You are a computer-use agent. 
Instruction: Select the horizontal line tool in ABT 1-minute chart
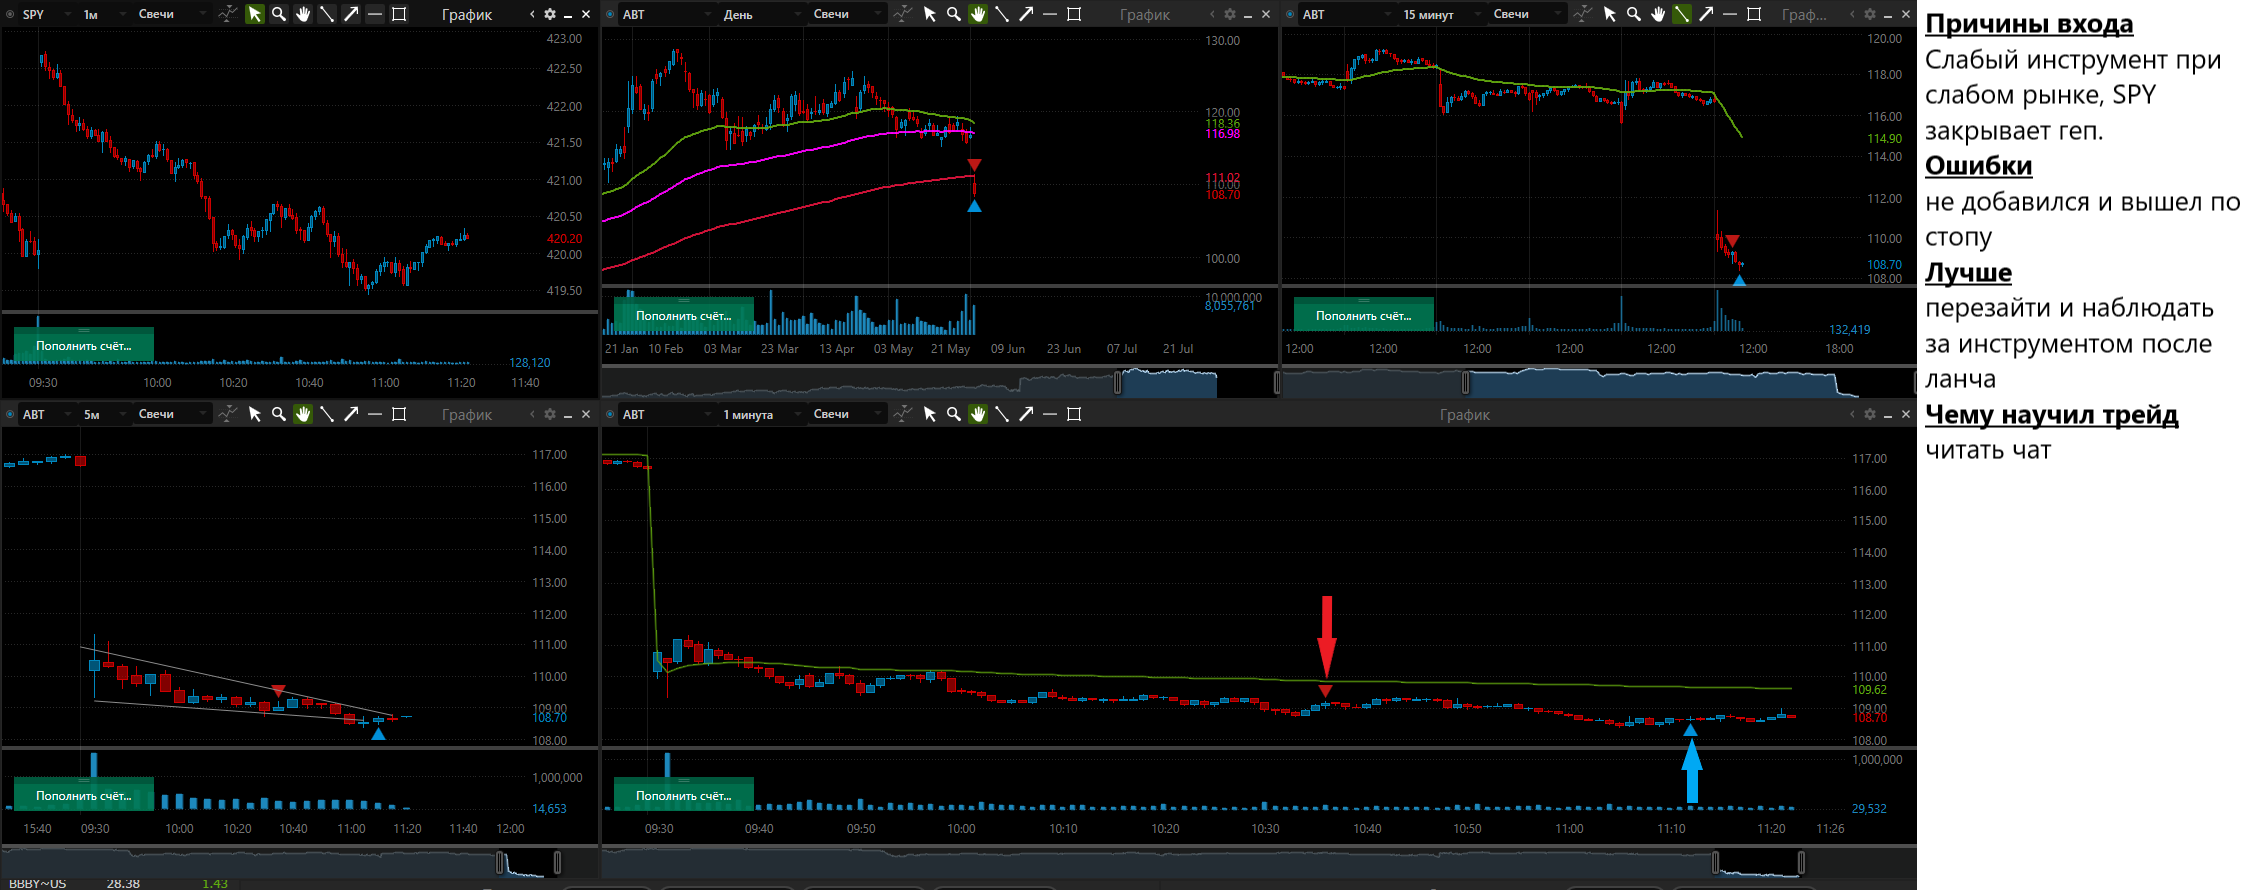point(1050,414)
